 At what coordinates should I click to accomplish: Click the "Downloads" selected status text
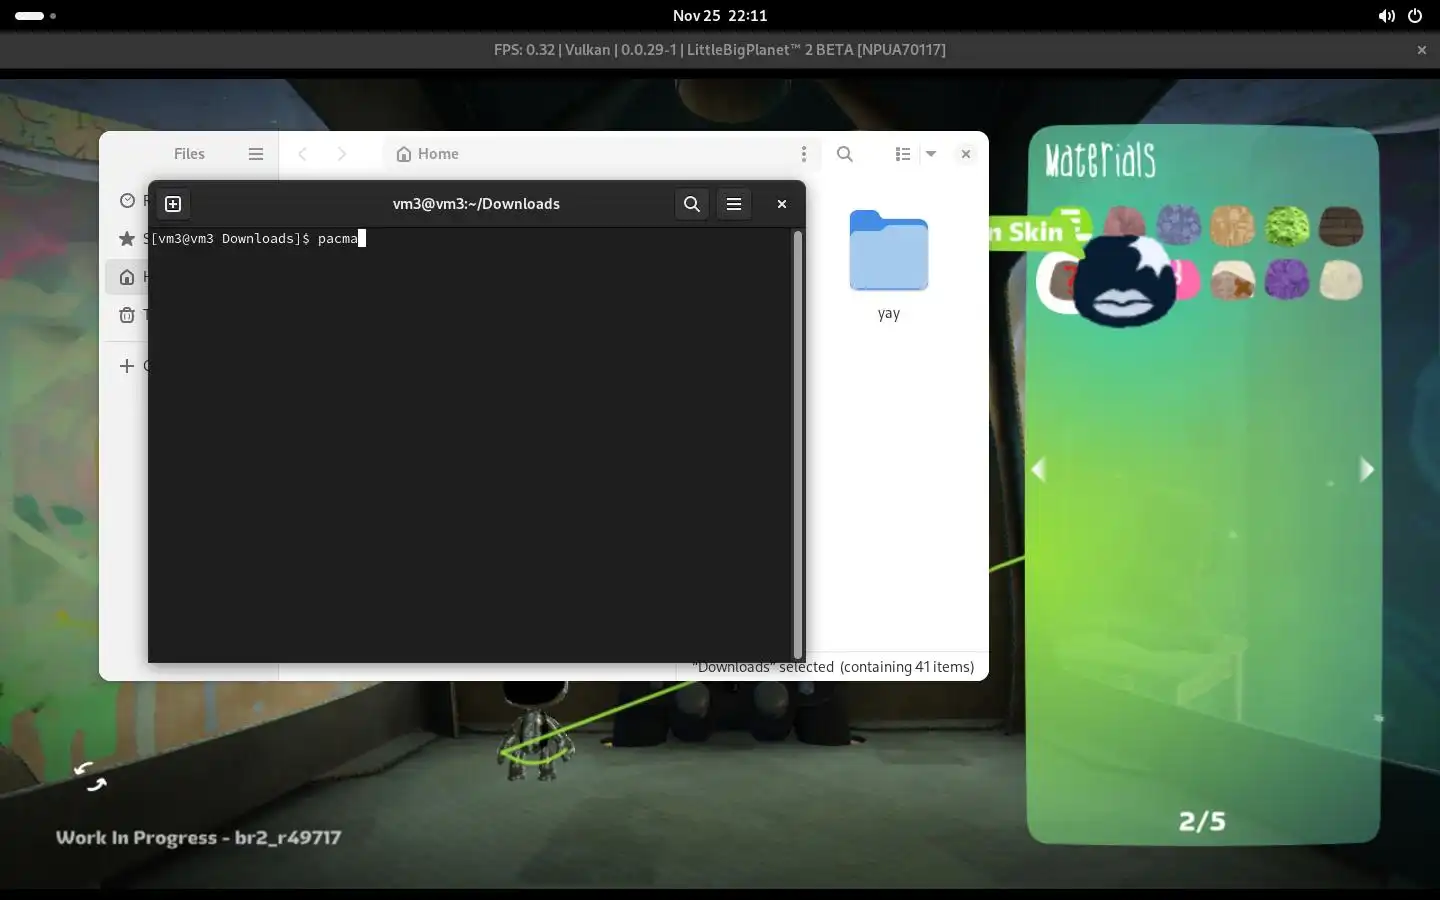833,667
